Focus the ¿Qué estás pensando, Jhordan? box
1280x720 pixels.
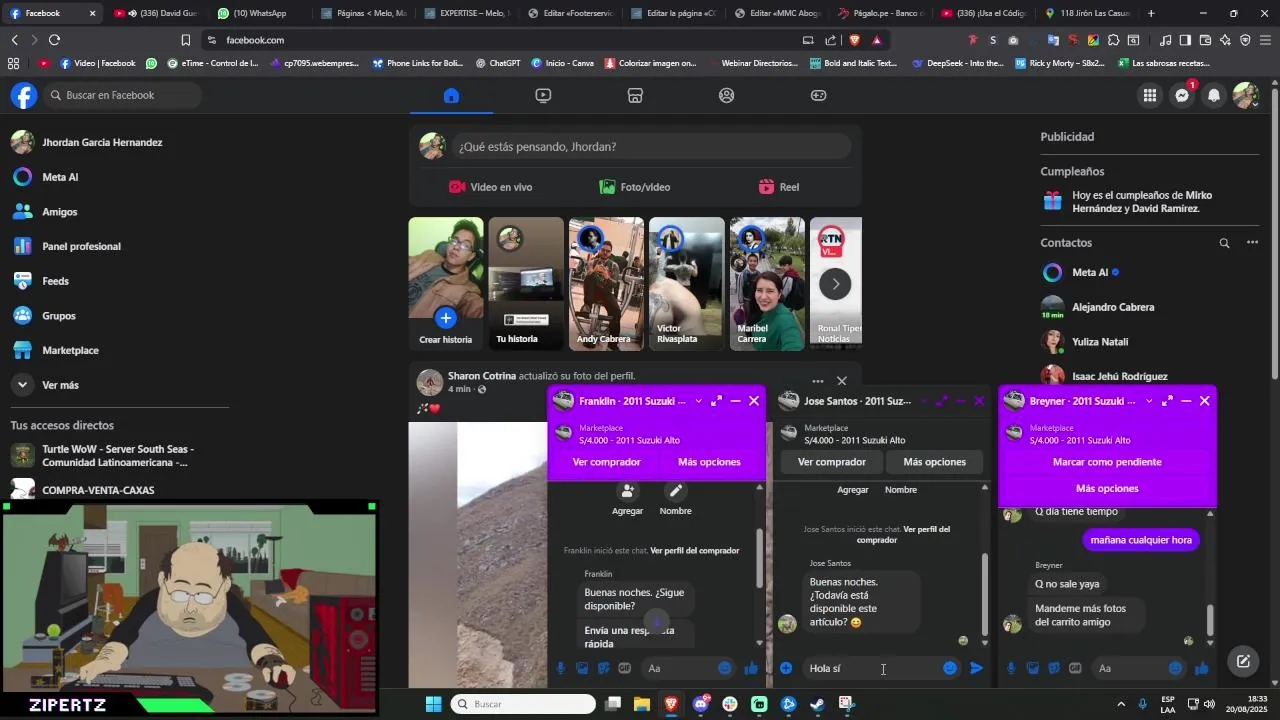[651, 146]
